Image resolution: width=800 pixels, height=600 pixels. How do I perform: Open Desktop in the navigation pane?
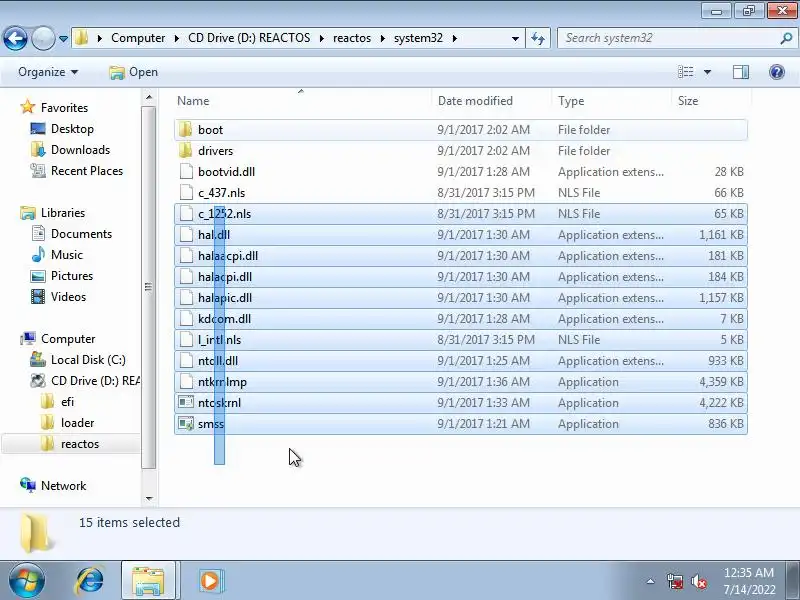(72, 129)
